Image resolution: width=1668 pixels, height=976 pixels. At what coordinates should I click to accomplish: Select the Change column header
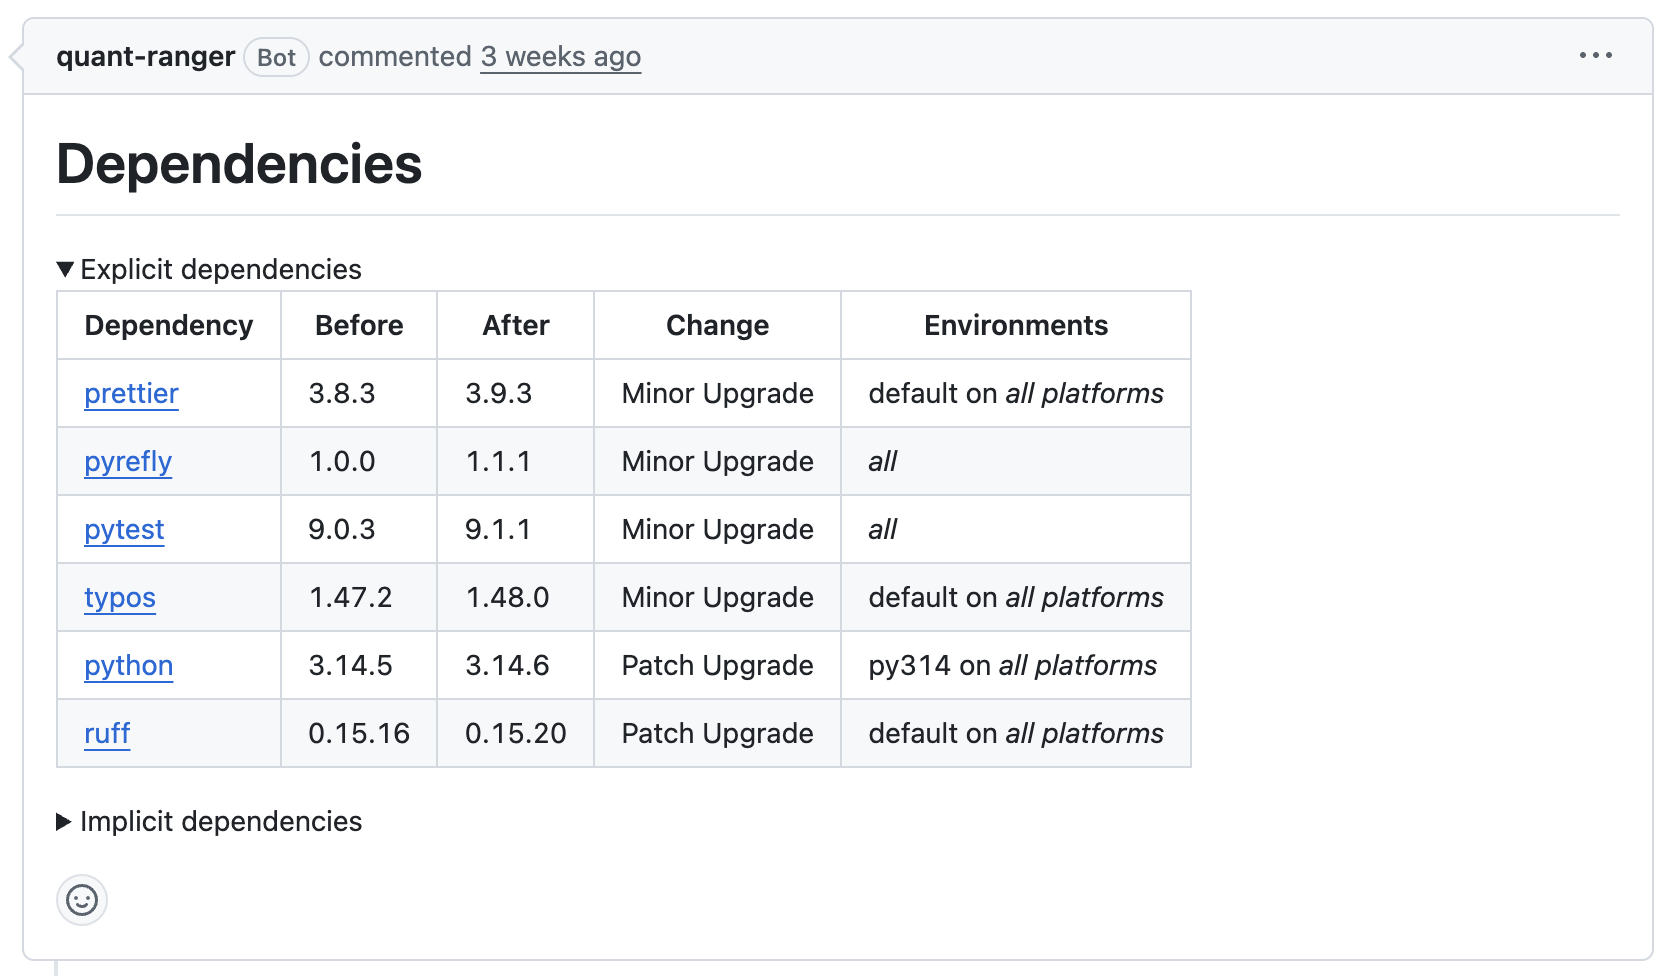[x=718, y=325]
